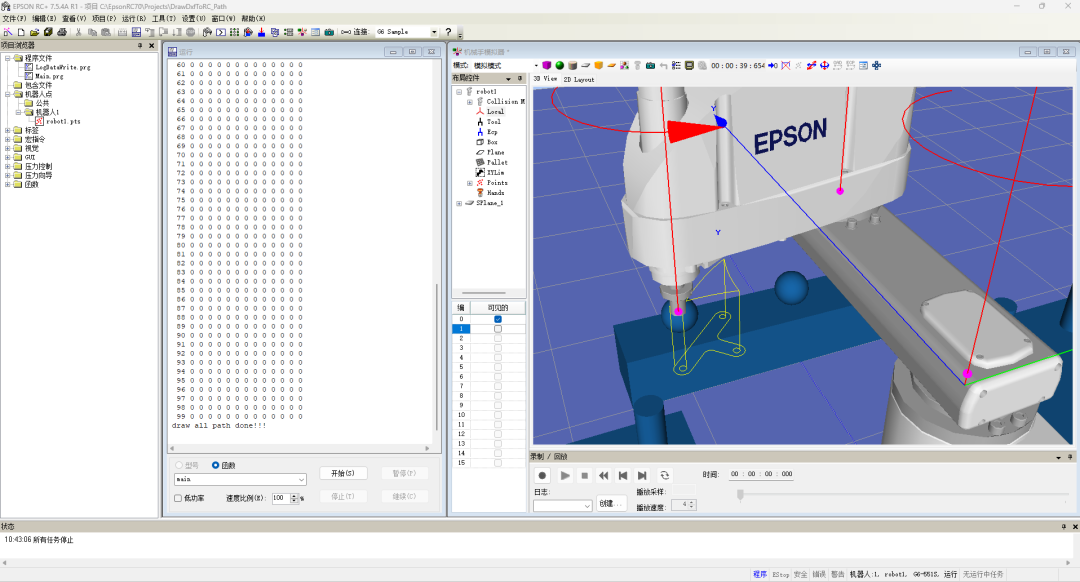Image resolution: width=1080 pixels, height=582 pixels.
Task: Select robot1.pts in project explorer
Action: coord(63,121)
